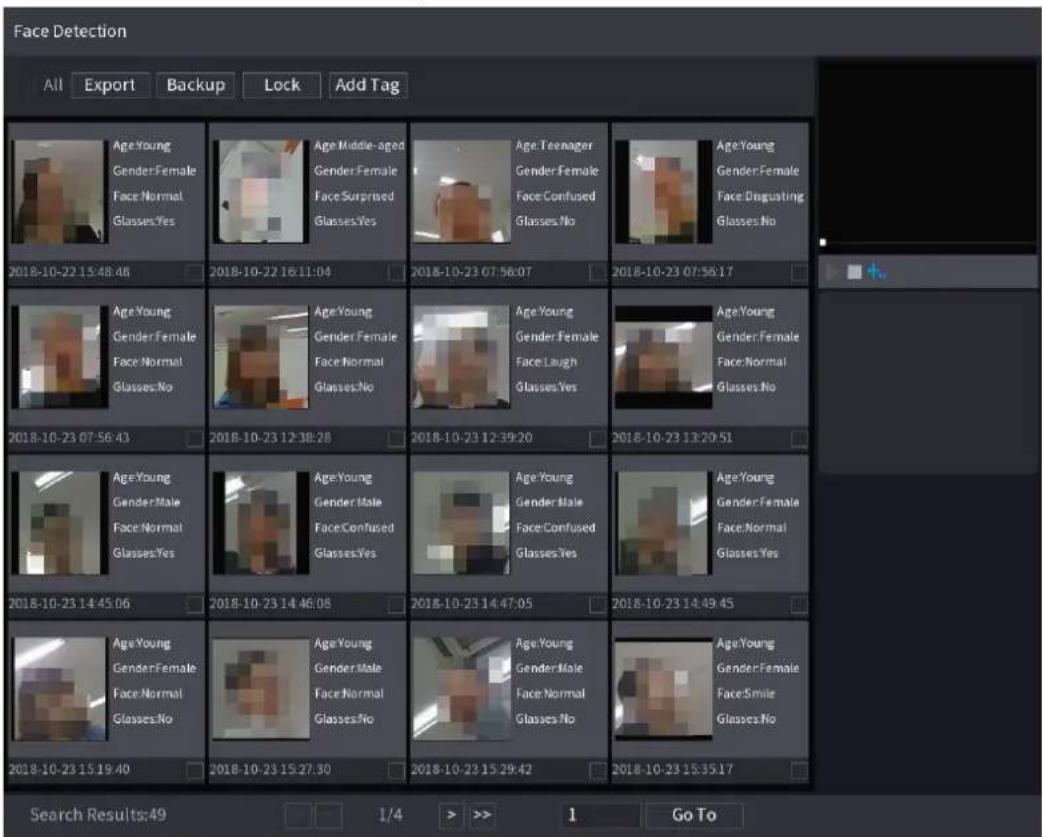This screenshot has height=837, width=1042.
Task: Click the '2018-10-22 16:11:04' timestamp
Action: [x=270, y=272]
